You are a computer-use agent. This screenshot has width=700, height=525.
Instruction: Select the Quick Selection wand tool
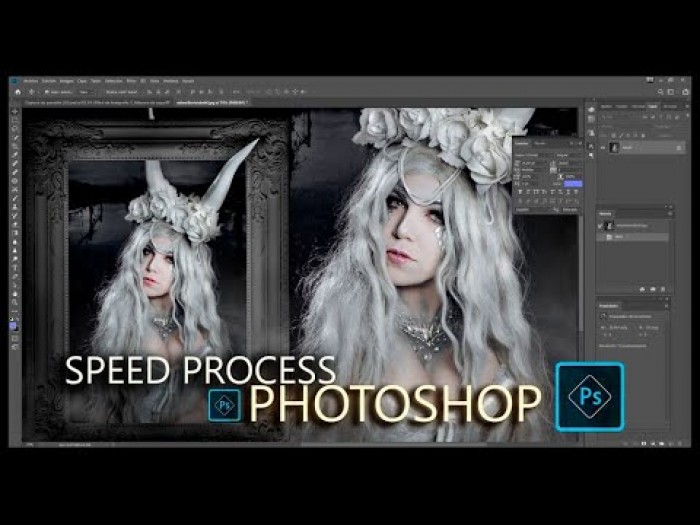click(x=15, y=138)
